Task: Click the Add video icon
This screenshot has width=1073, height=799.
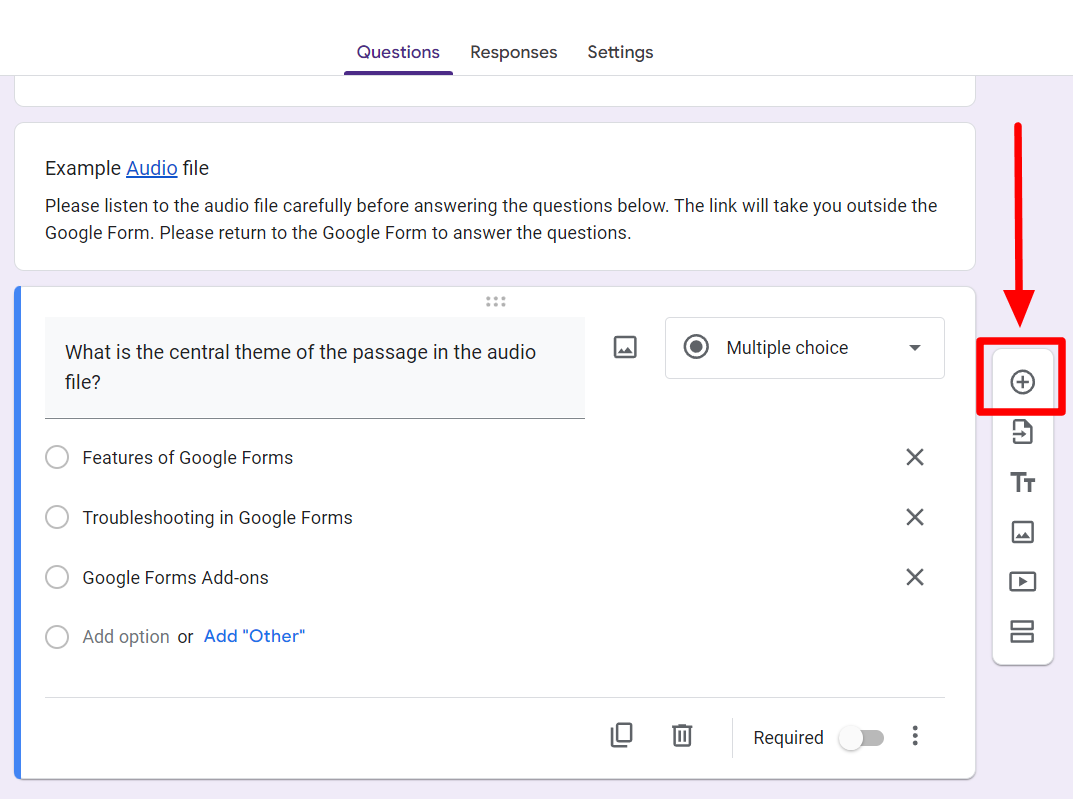Action: 1021,581
